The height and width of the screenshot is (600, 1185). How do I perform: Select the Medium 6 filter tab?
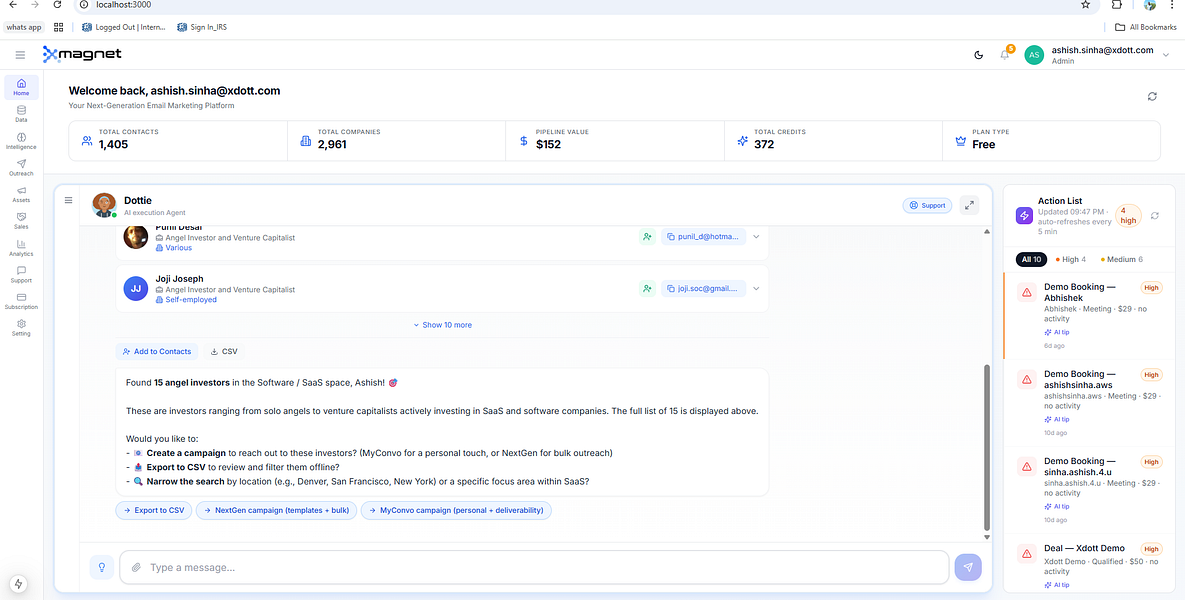(x=1122, y=259)
